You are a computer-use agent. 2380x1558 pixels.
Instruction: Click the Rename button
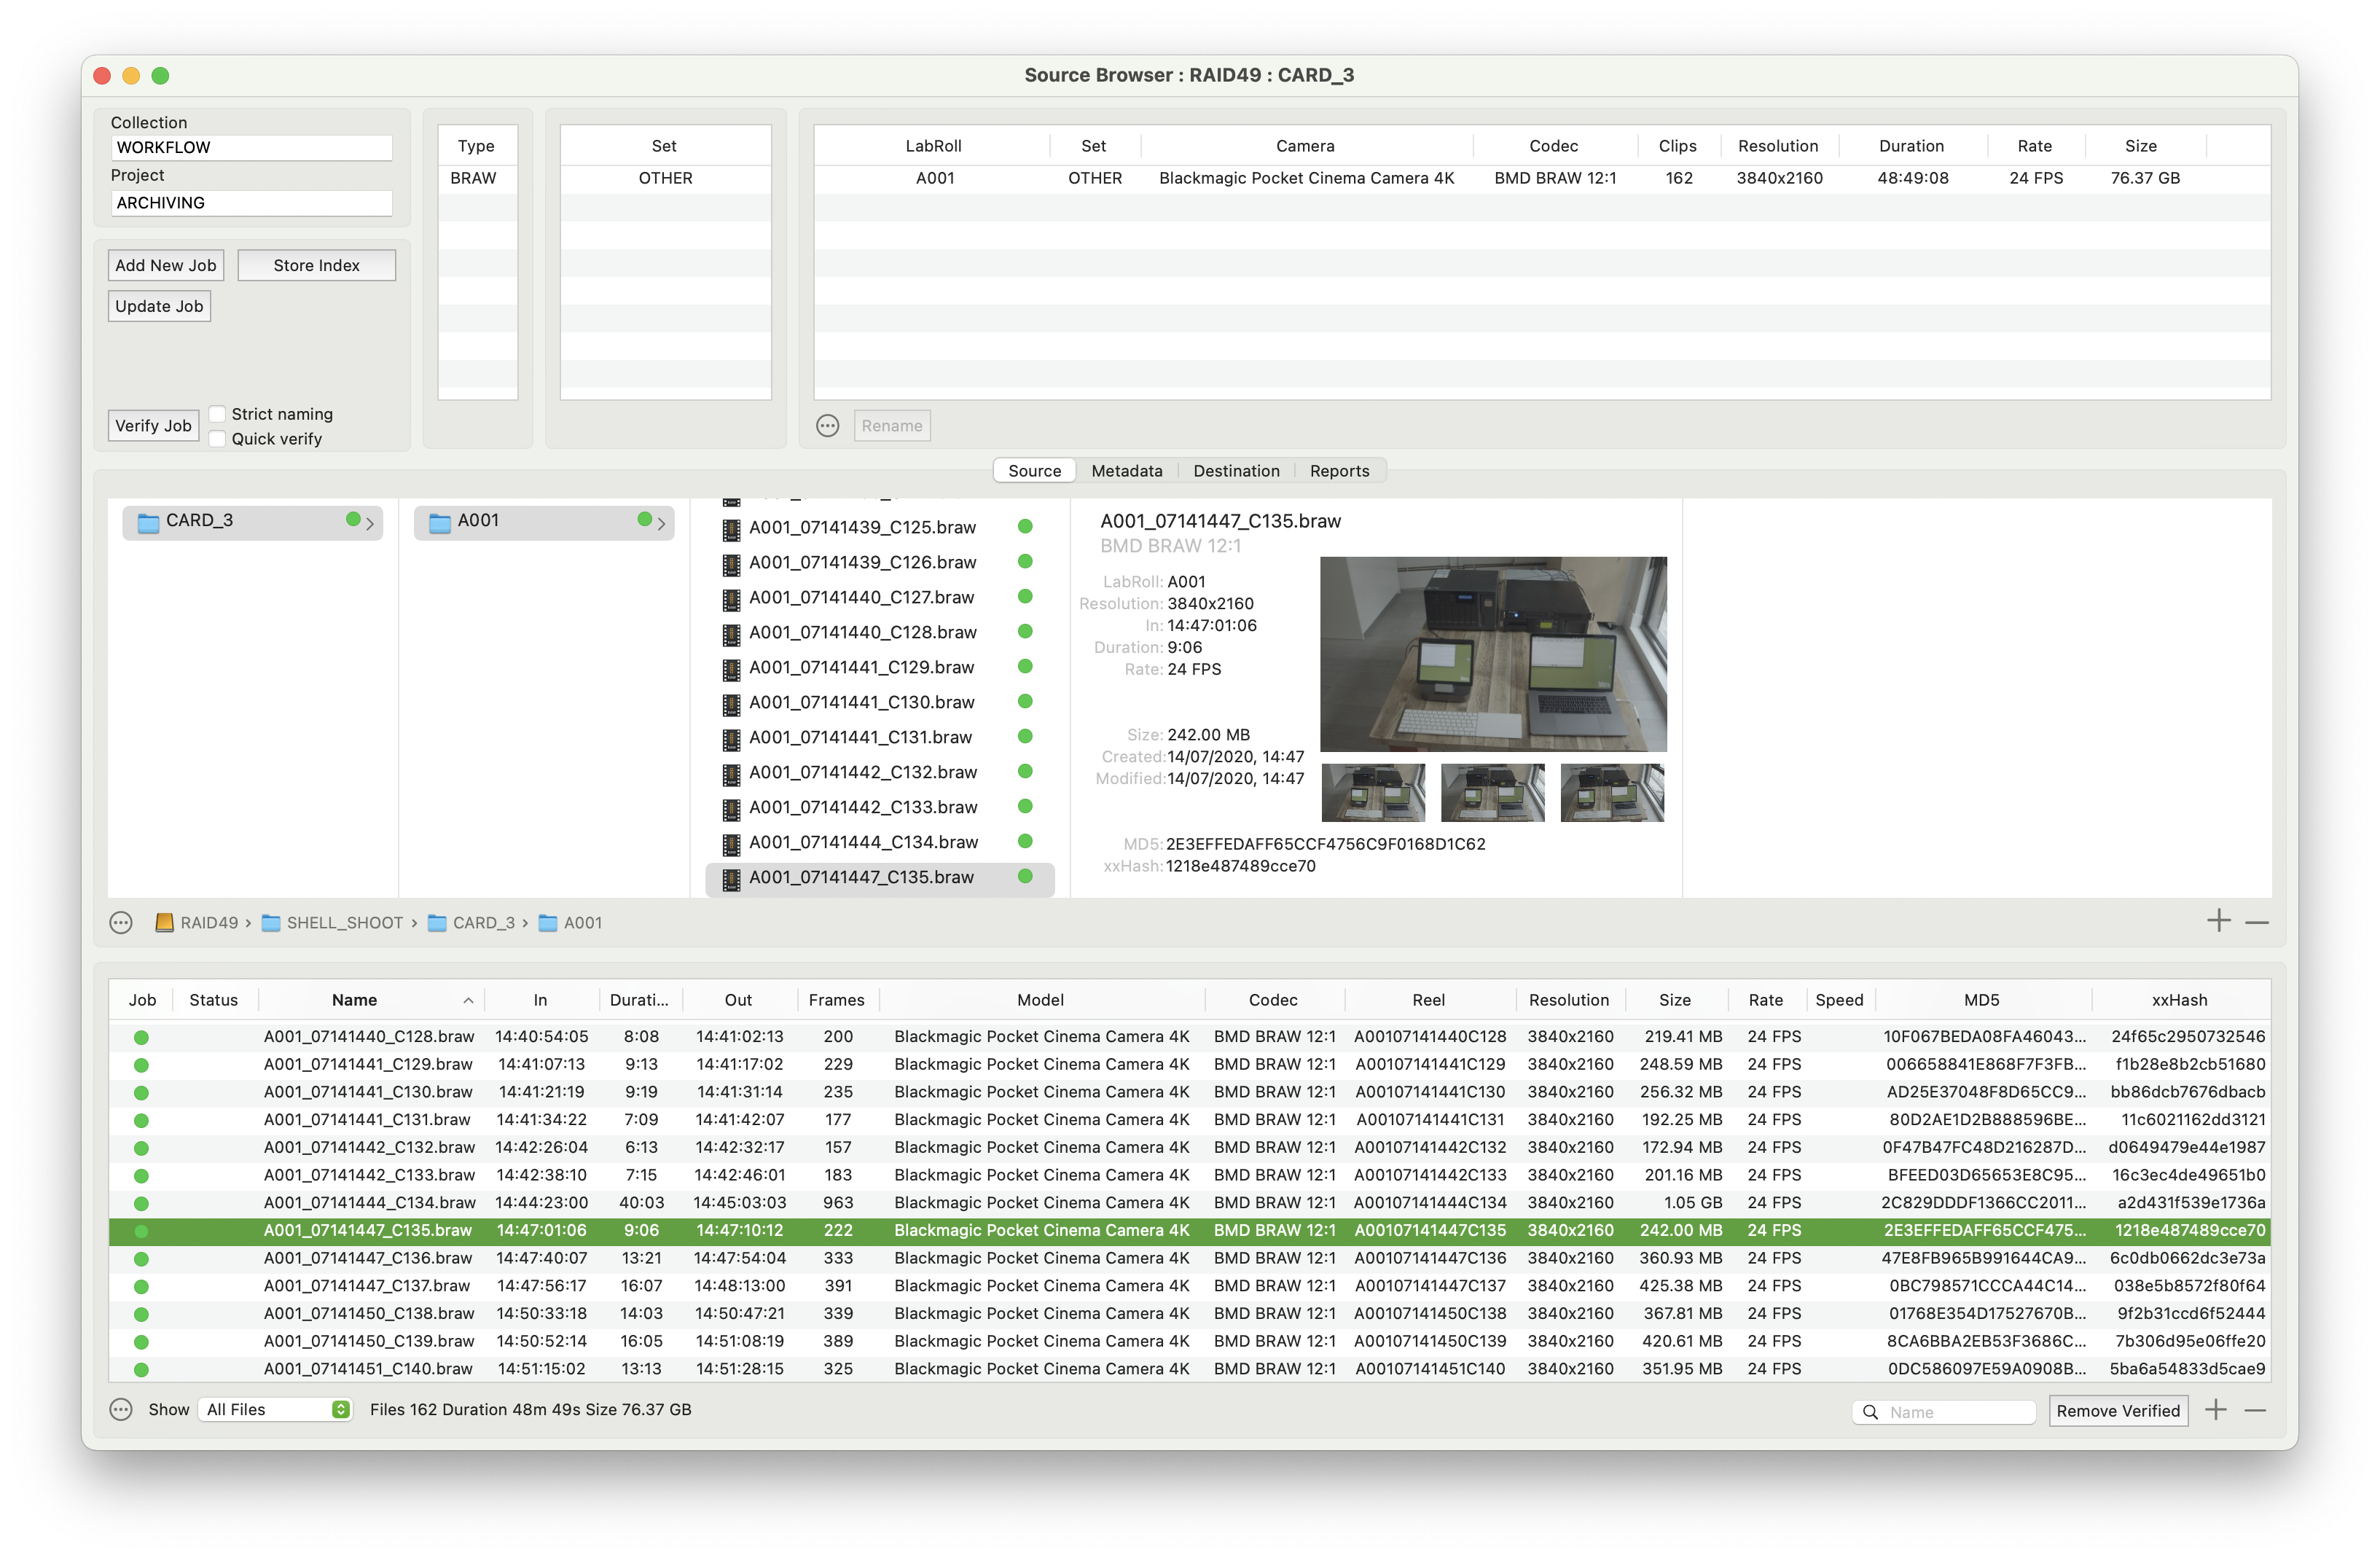coord(892,426)
